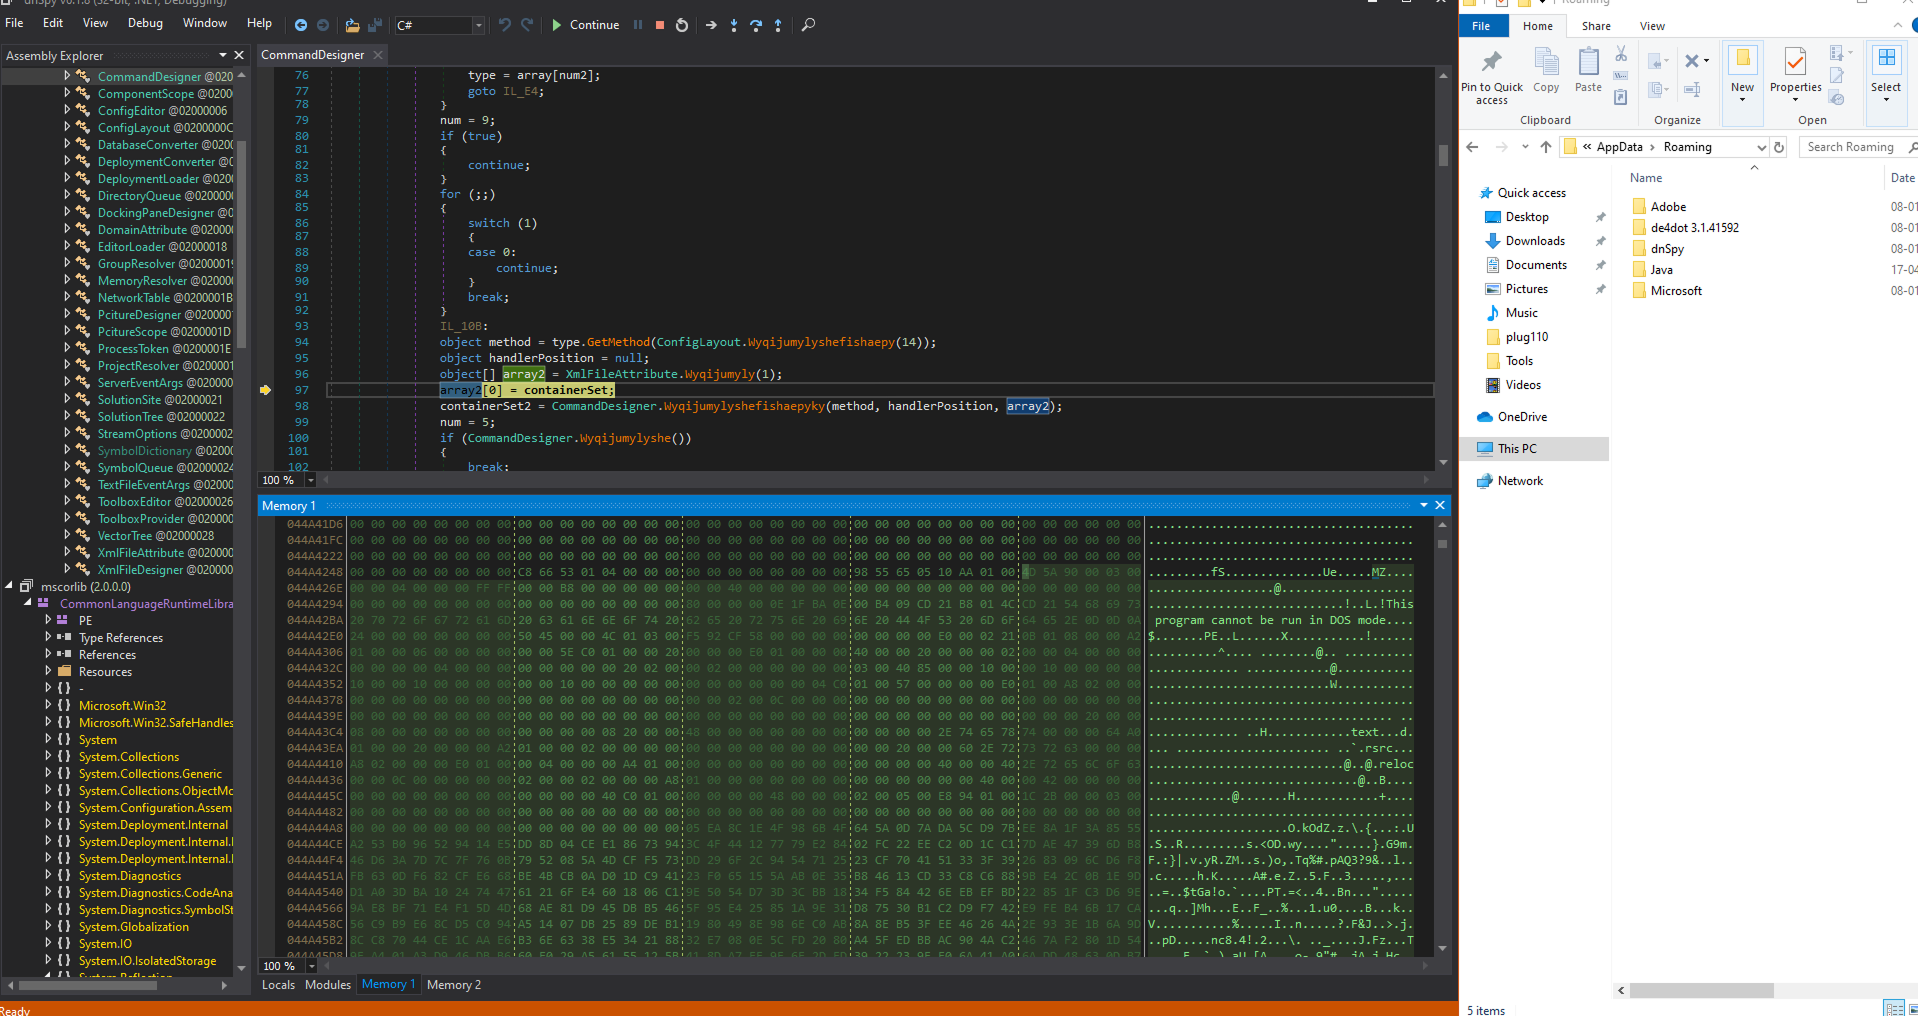Click the Step Into arrow icon
Screen dimensions: 1918x1016
click(x=734, y=25)
